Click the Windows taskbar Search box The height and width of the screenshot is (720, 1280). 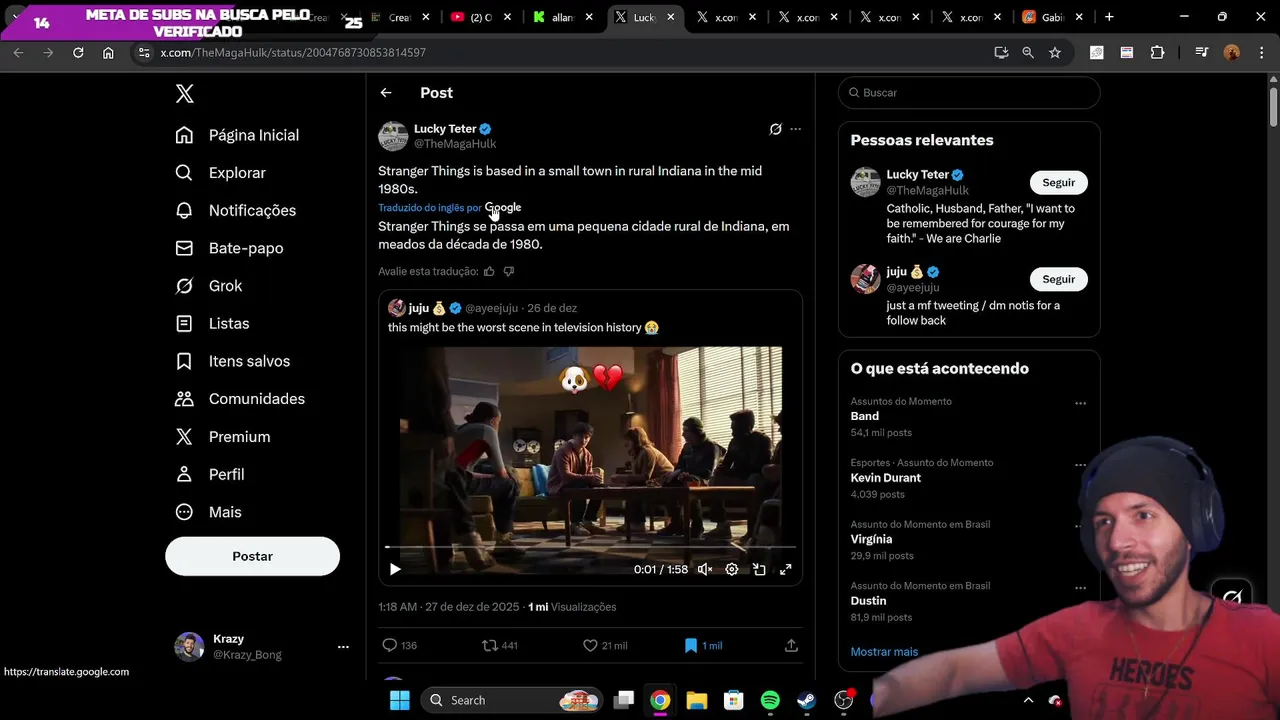(x=511, y=700)
